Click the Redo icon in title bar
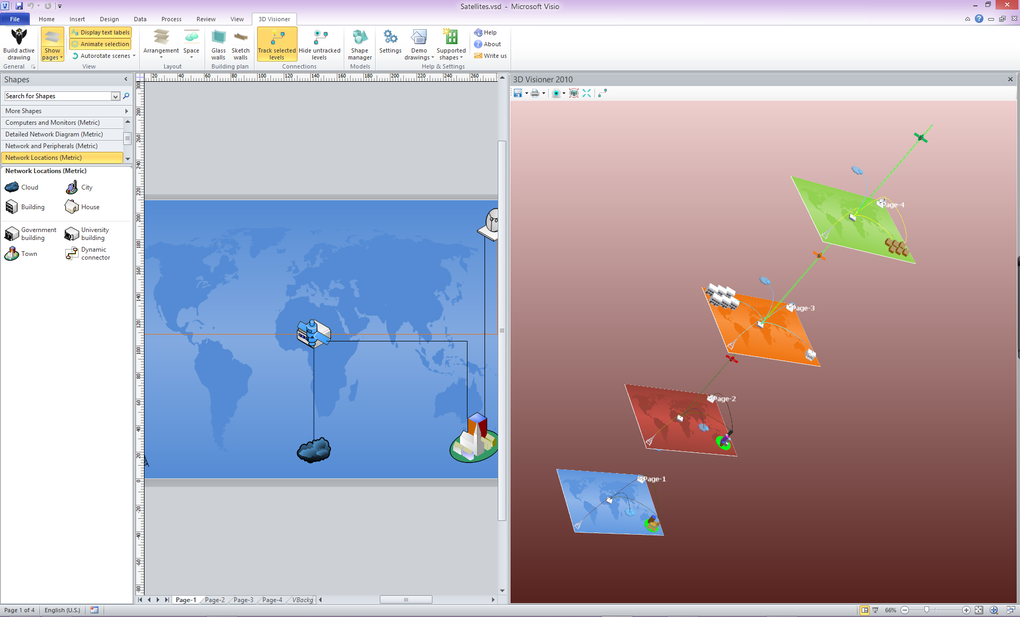 coord(47,6)
